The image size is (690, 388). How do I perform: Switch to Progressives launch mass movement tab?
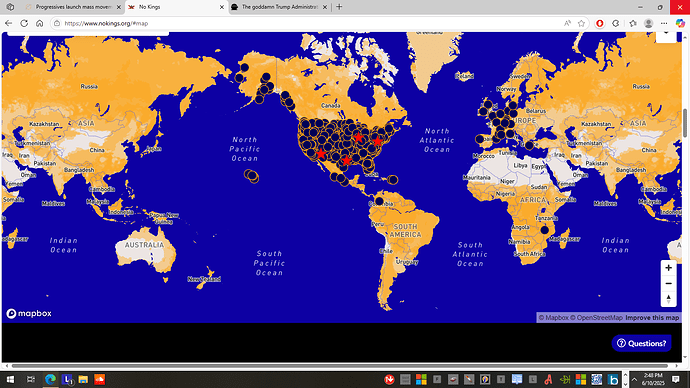[73, 7]
